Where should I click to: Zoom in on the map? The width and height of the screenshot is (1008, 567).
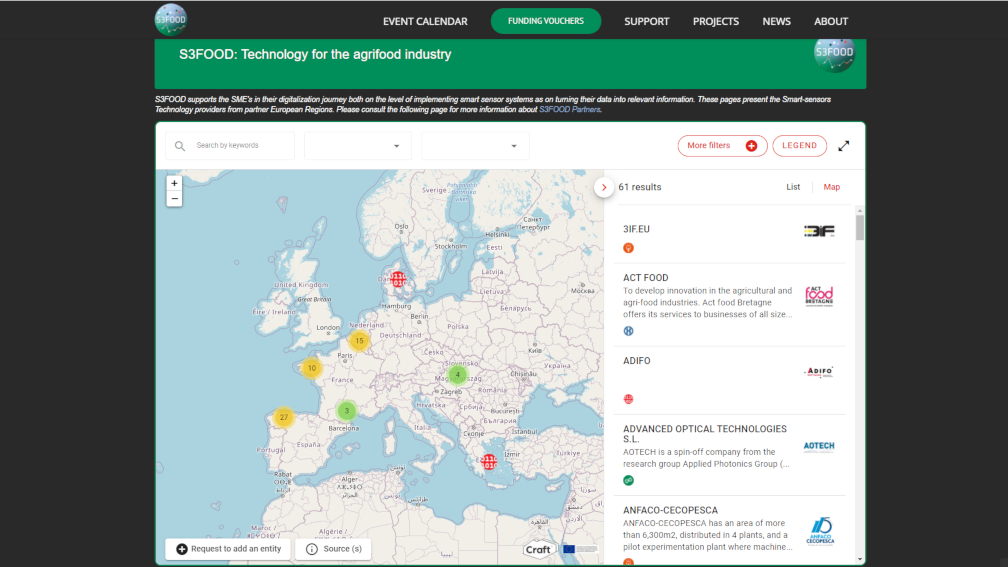pyautogui.click(x=174, y=183)
